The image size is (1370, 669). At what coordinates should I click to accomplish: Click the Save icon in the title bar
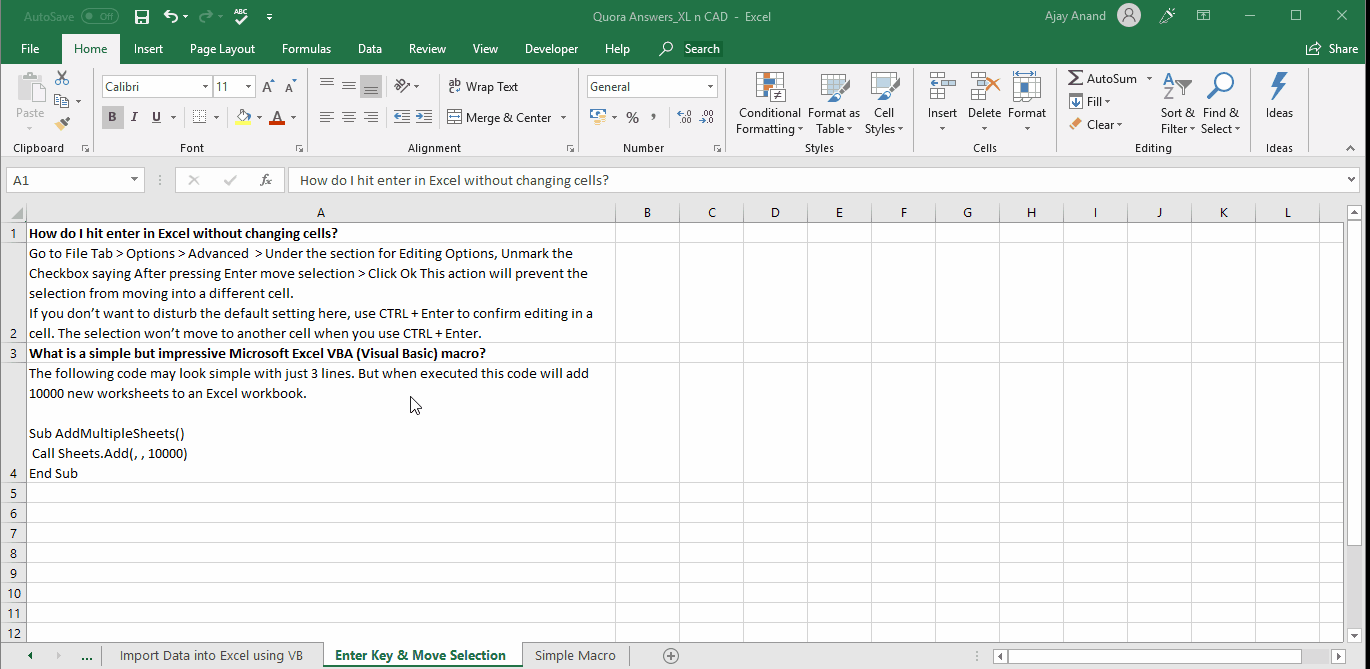coord(142,16)
